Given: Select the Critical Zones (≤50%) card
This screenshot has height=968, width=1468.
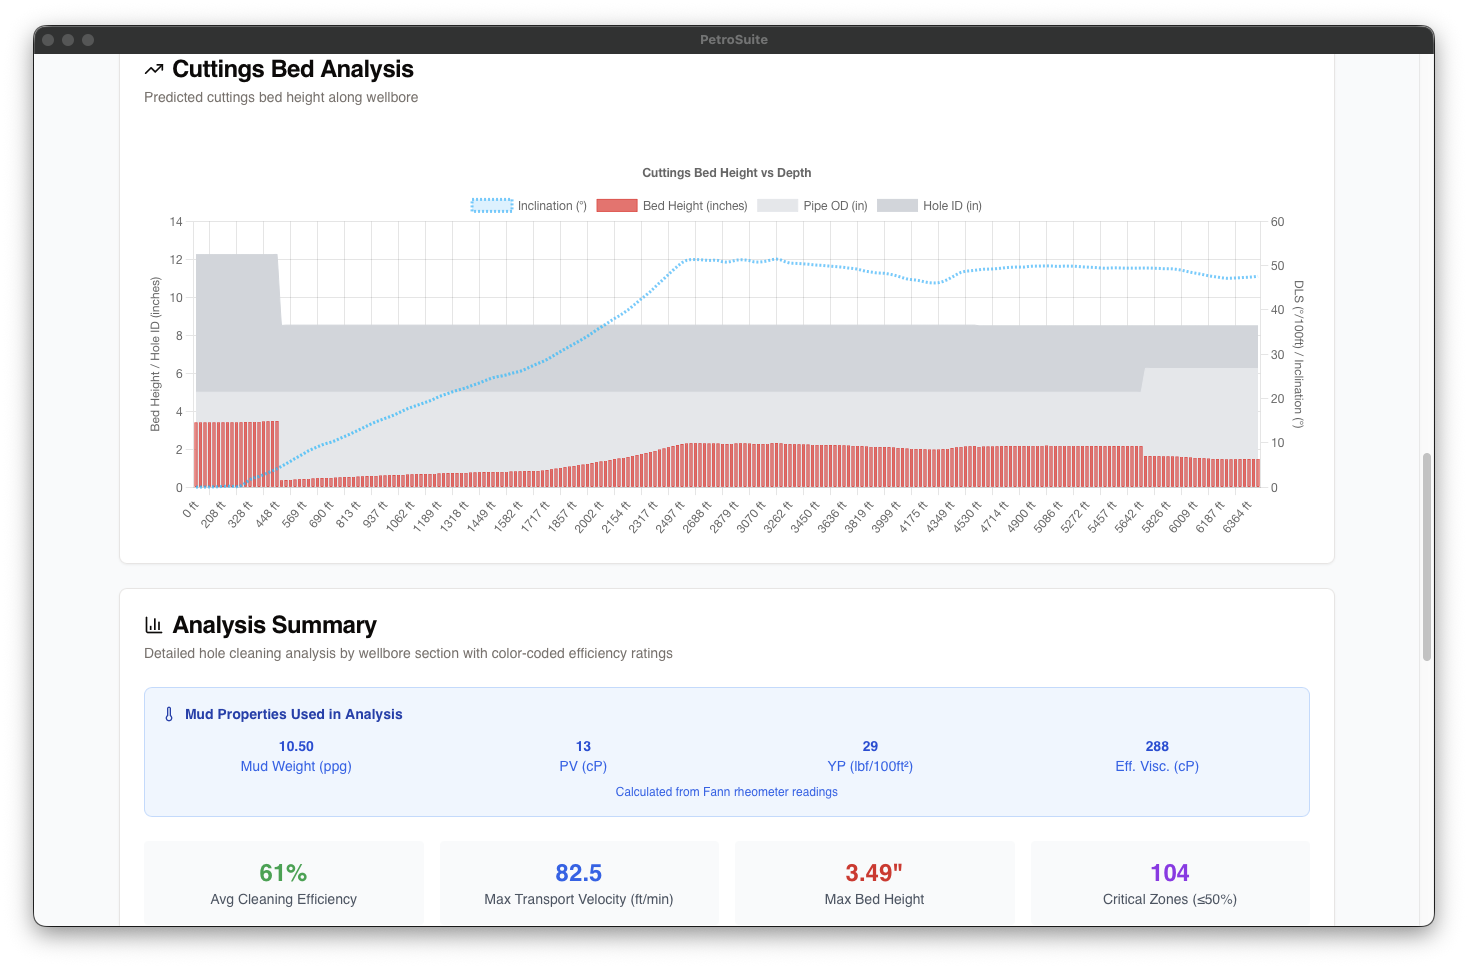Looking at the screenshot, I should [x=1169, y=883].
